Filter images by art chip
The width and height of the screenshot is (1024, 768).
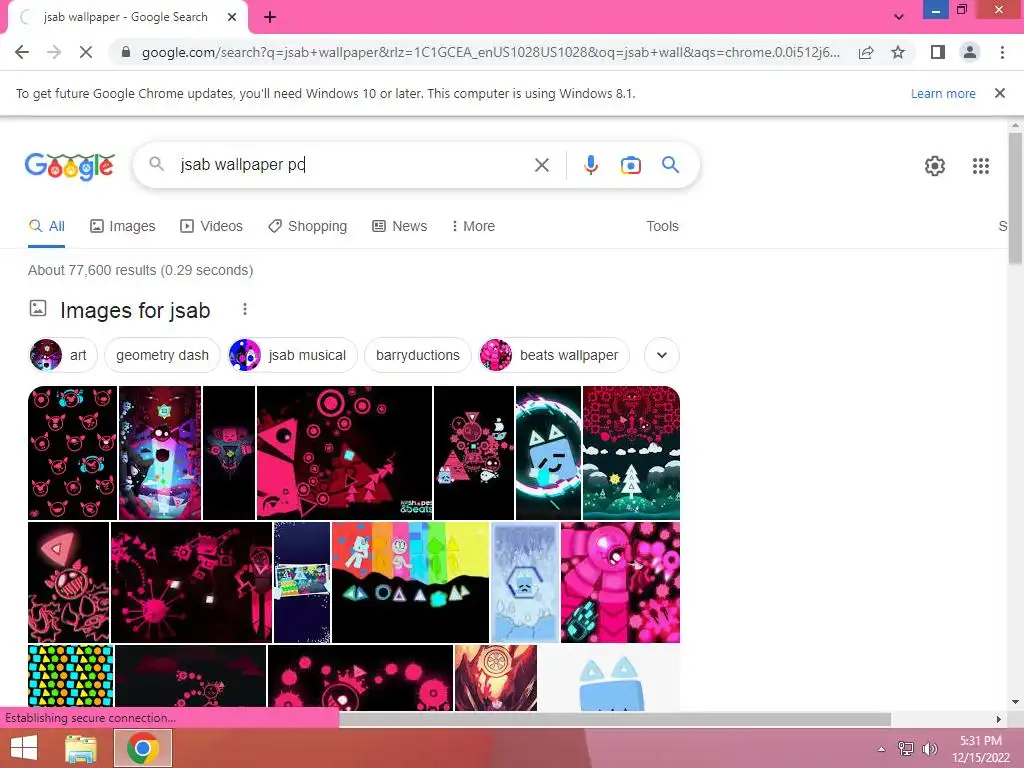63,355
